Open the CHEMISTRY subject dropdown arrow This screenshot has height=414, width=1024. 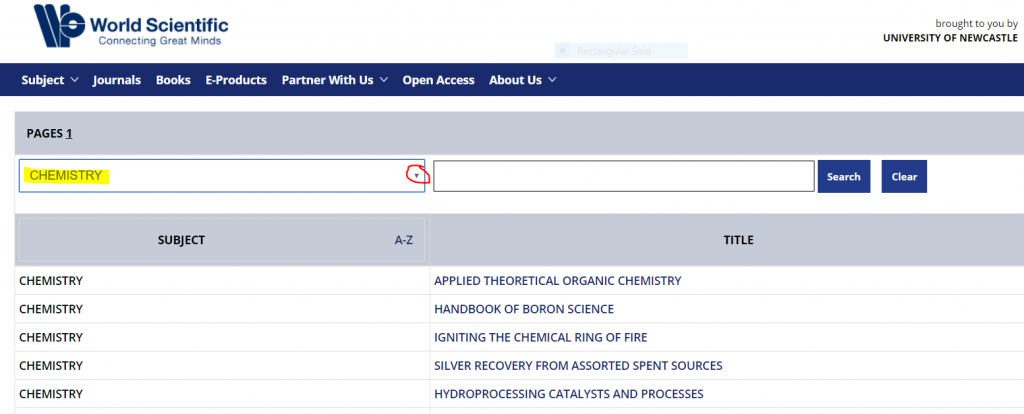pos(417,175)
